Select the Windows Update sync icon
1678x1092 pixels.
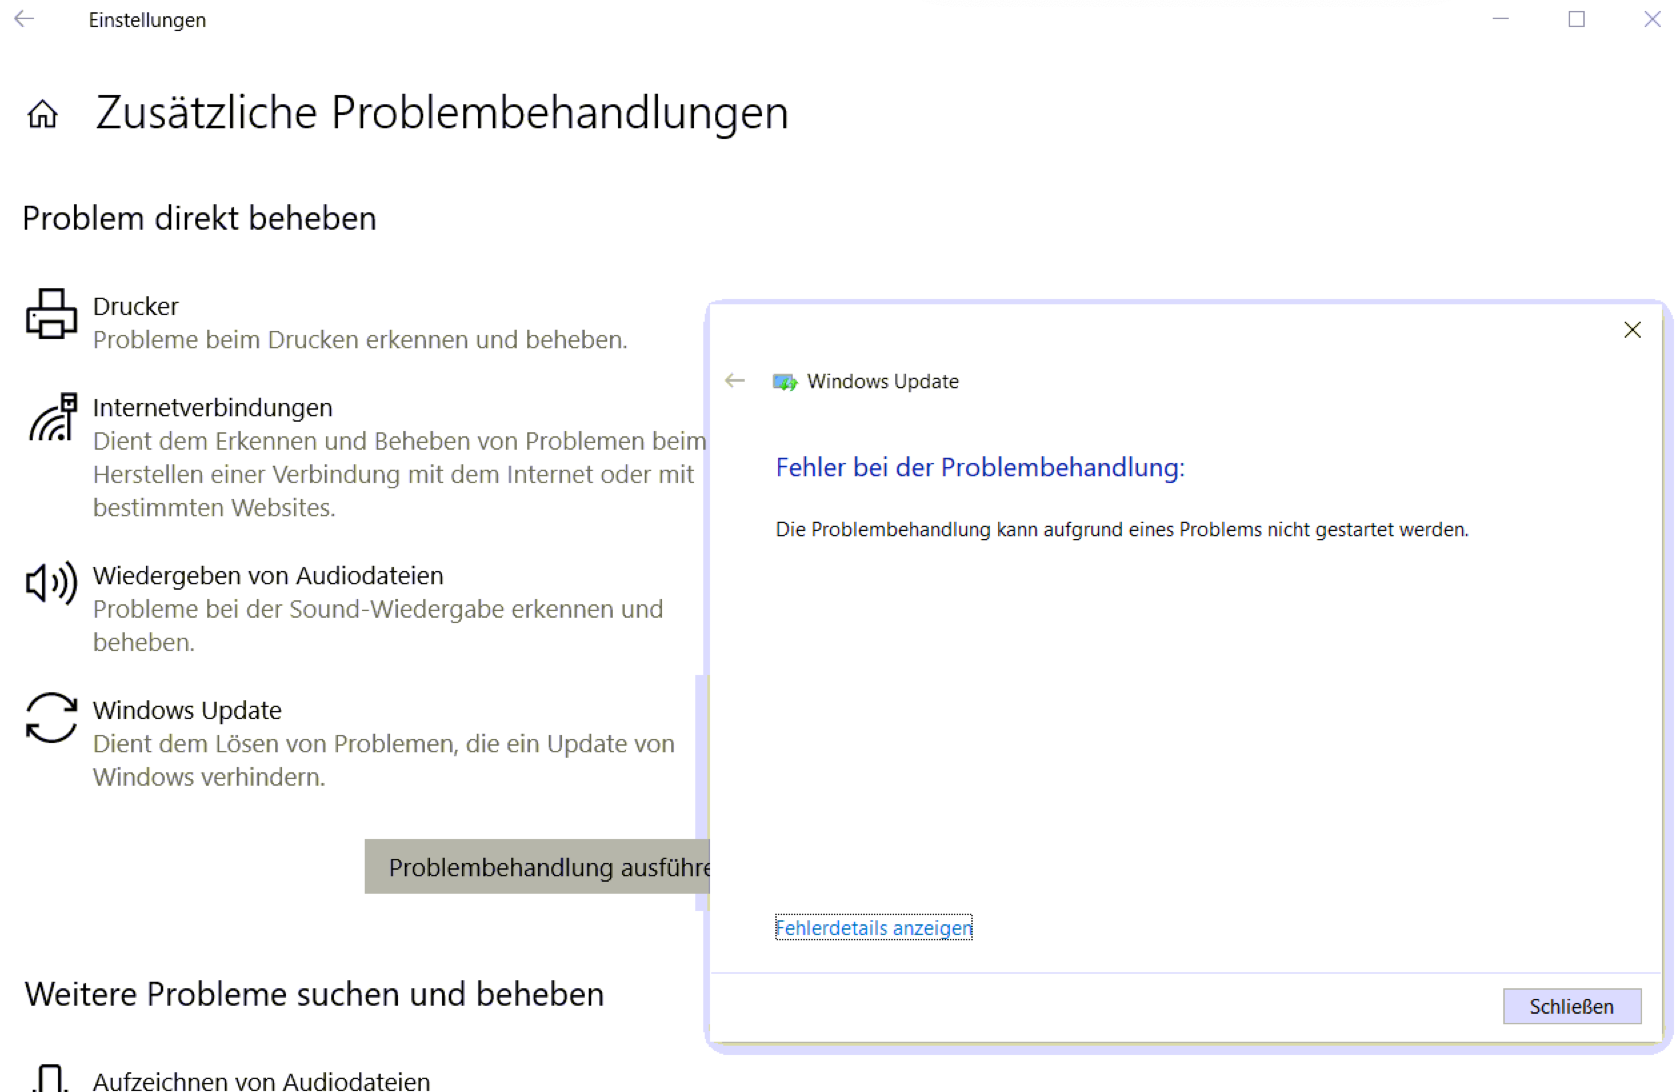(51, 718)
